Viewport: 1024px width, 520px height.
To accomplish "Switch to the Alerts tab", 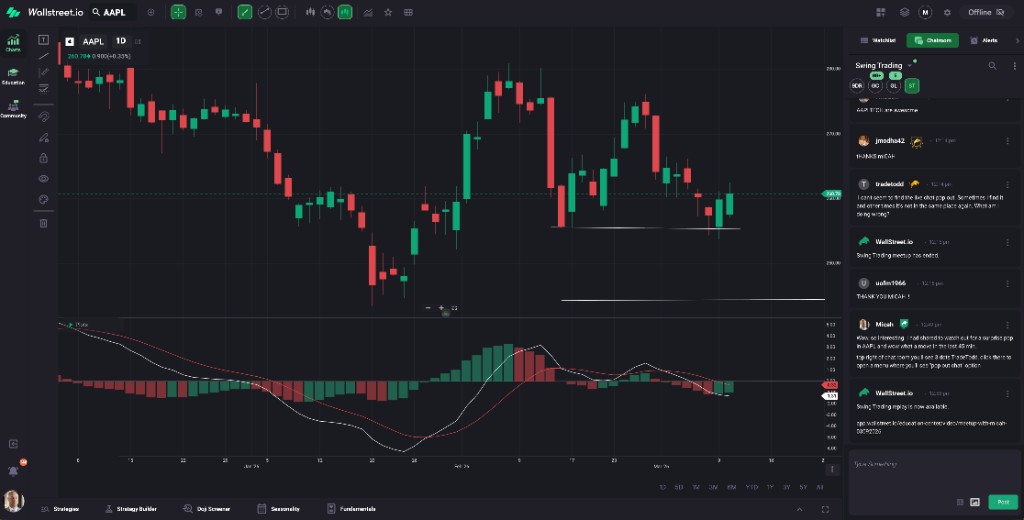I will coord(984,41).
